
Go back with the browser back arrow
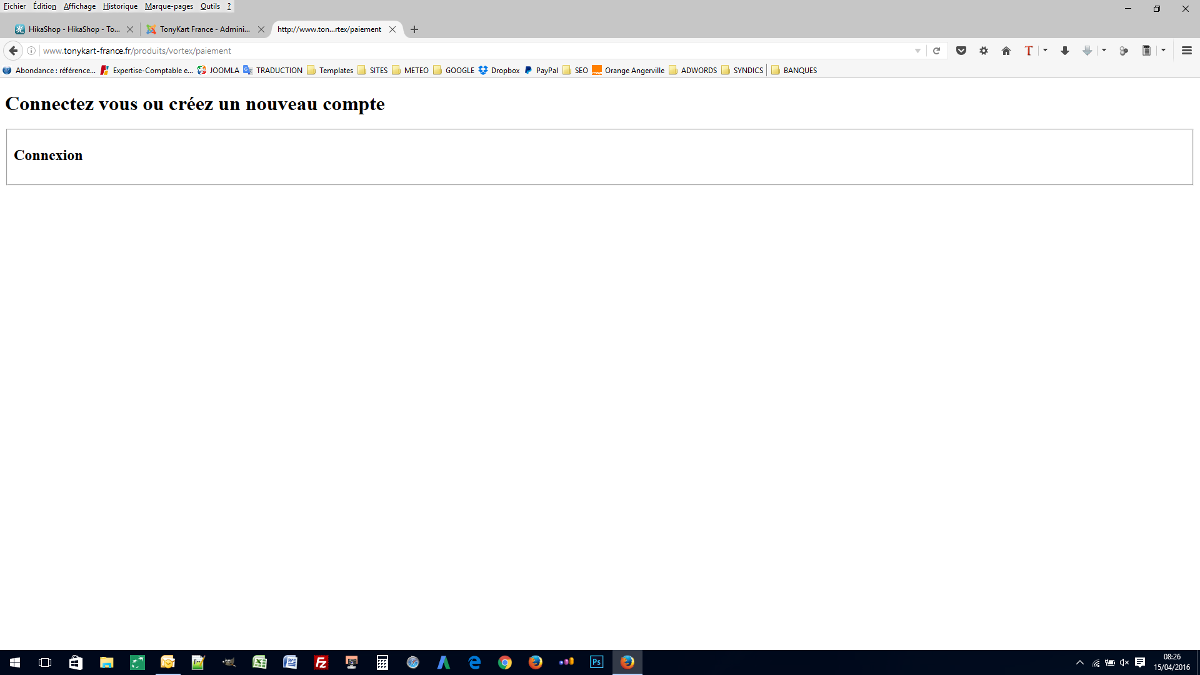pyautogui.click(x=14, y=51)
